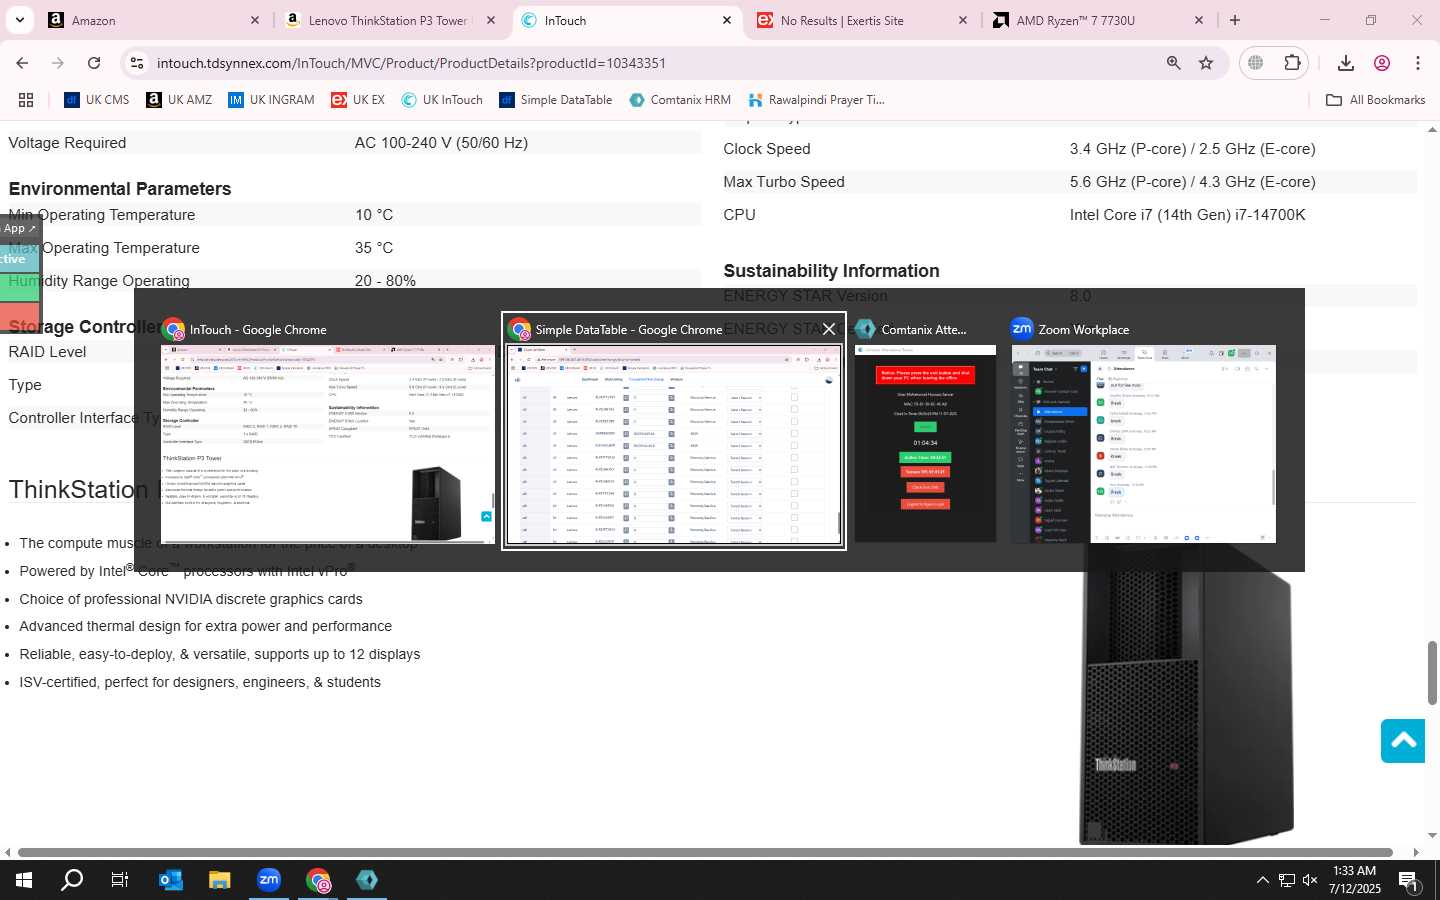Screen dimensions: 1440x900
Task: Open Google Chrome from the taskbar
Action: point(318,880)
